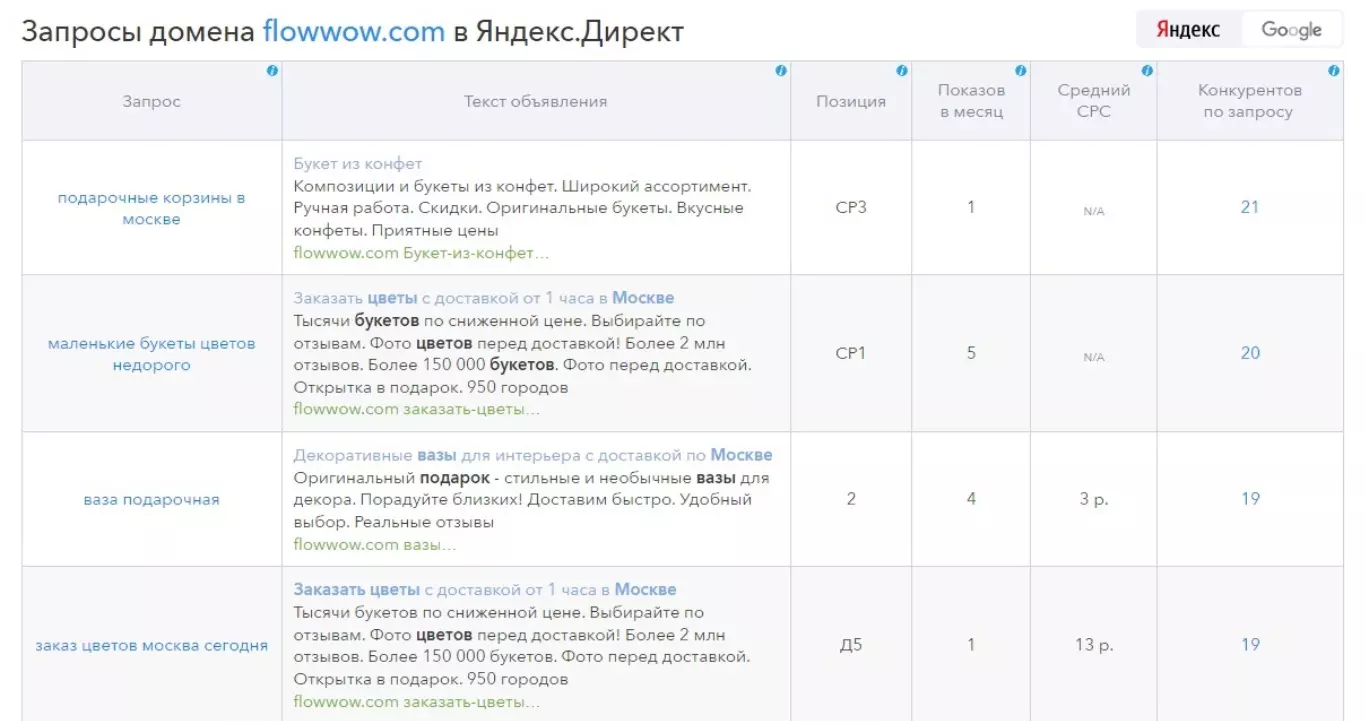Viewport: 1366px width, 721px height.
Task: Select impressions value 1 in заказ цветов row
Action: [971, 645]
